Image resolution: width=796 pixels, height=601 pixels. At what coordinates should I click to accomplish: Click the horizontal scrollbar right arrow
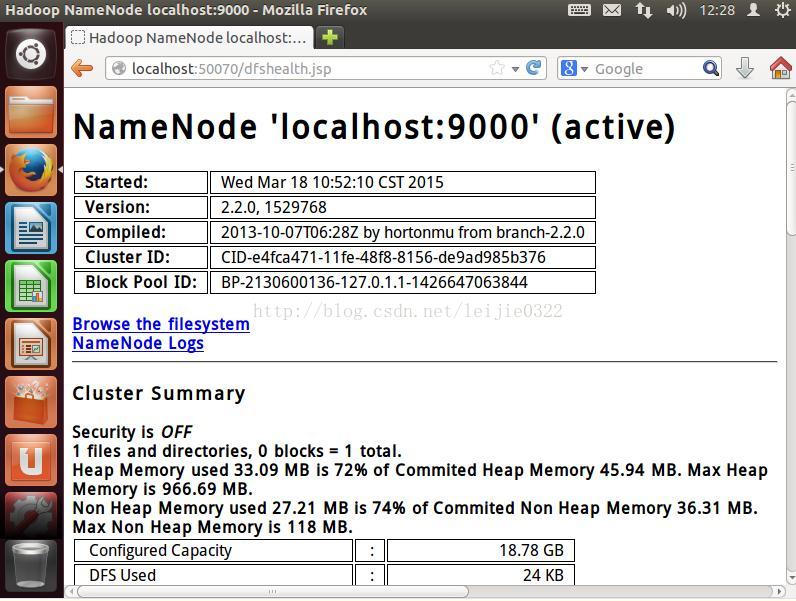779,591
